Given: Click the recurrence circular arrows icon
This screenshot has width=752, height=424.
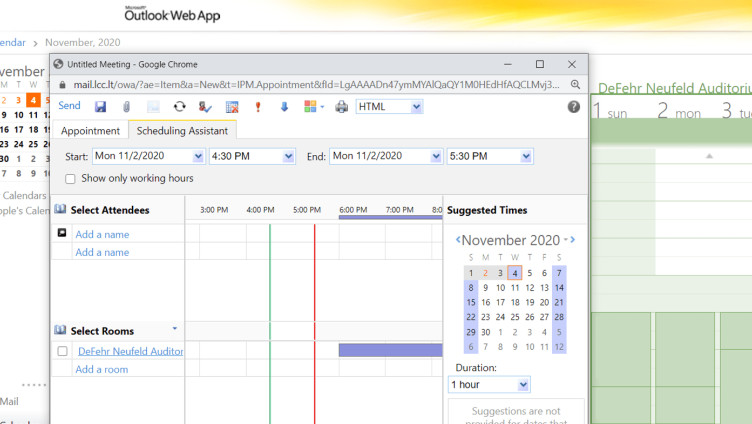Looking at the screenshot, I should tap(179, 107).
